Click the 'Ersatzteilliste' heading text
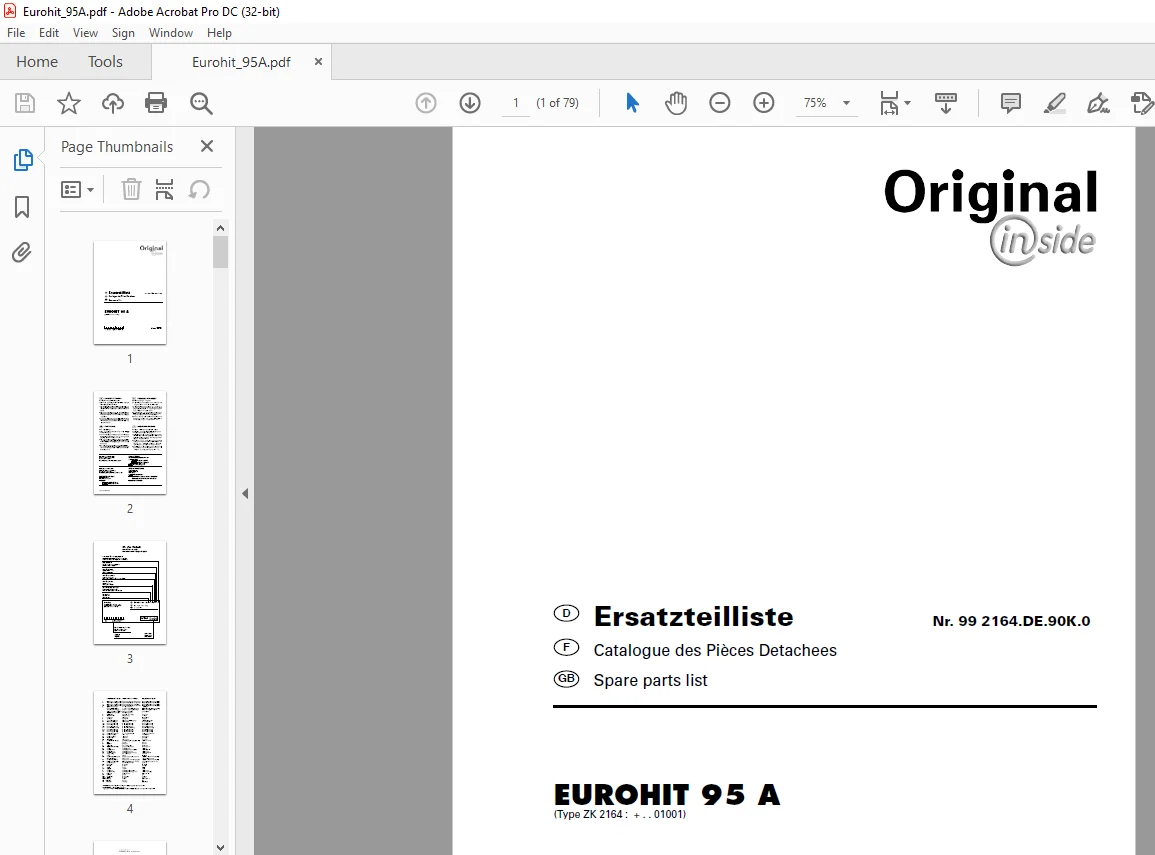 (693, 616)
